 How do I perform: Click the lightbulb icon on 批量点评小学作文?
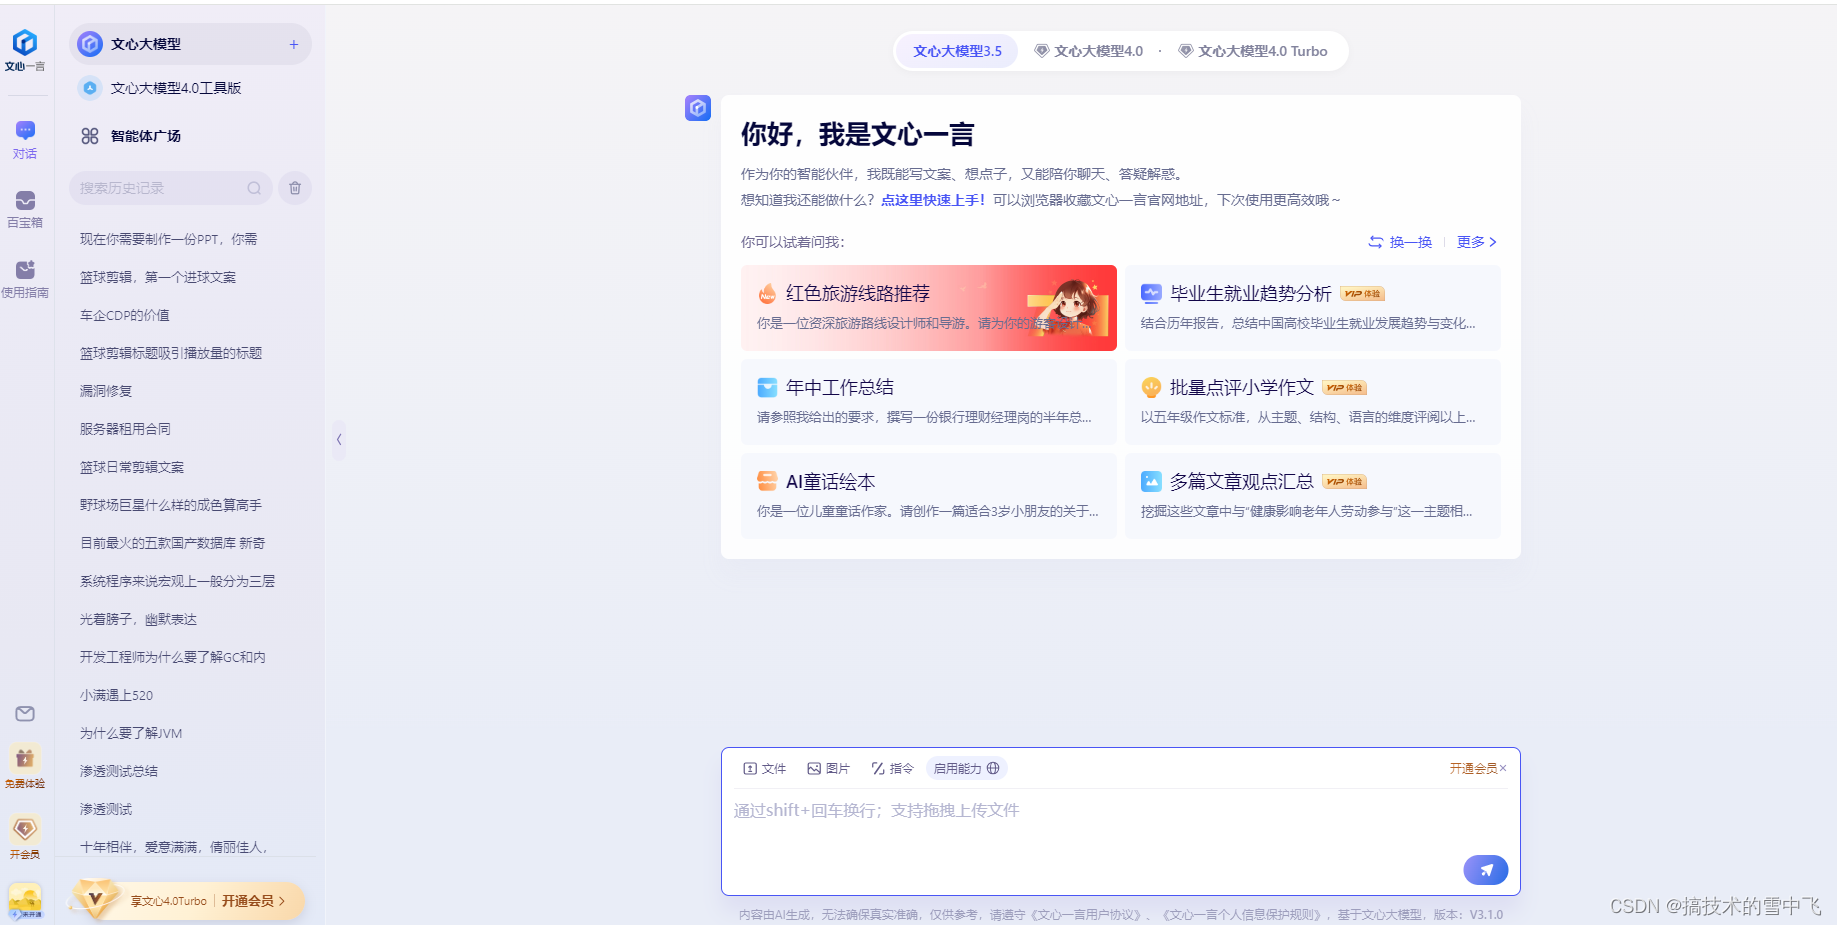1151,388
